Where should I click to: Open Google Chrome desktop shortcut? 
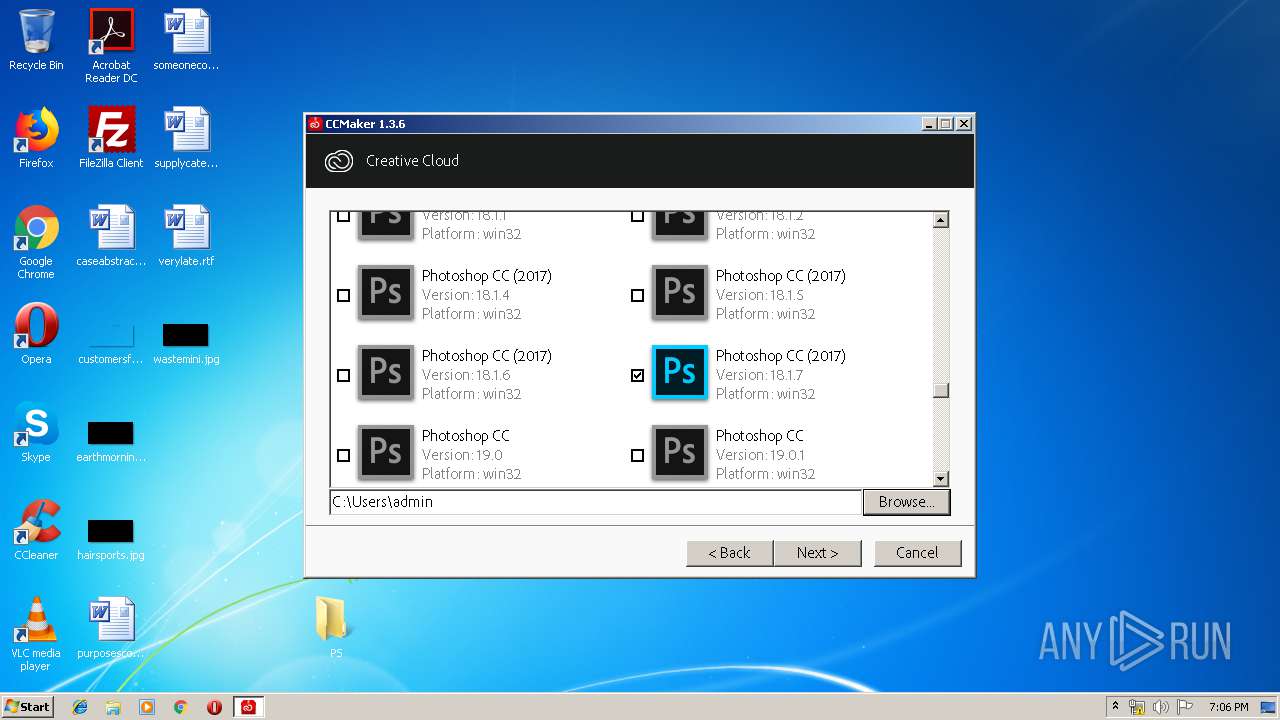36,242
